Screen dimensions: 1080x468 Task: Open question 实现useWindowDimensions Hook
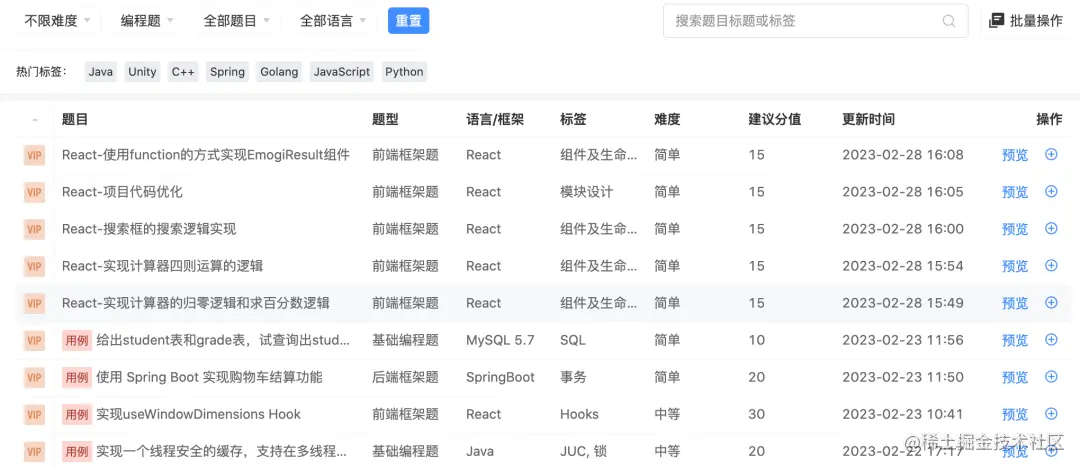tap(198, 414)
